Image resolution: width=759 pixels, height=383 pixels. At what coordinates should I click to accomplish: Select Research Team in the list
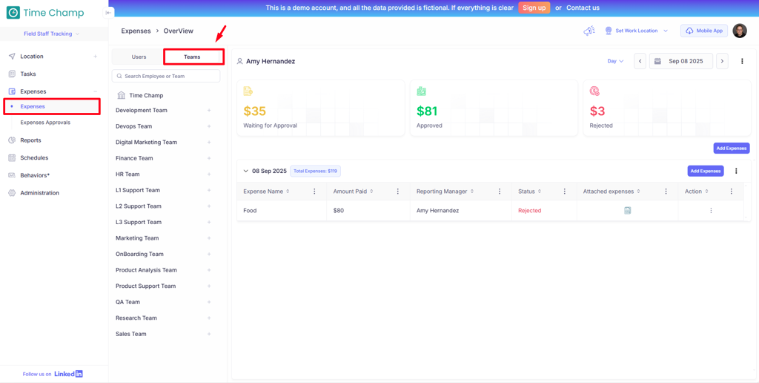(x=136, y=318)
